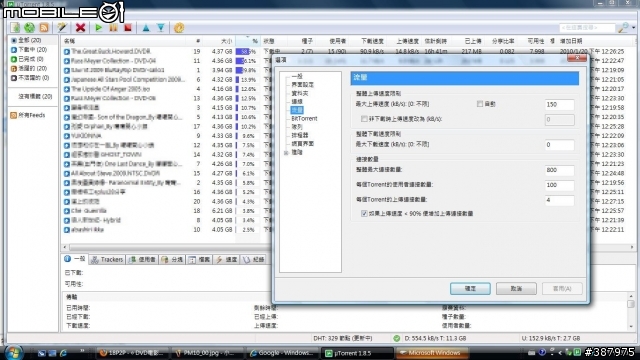Click the red Stop torrent icon

click(128, 28)
